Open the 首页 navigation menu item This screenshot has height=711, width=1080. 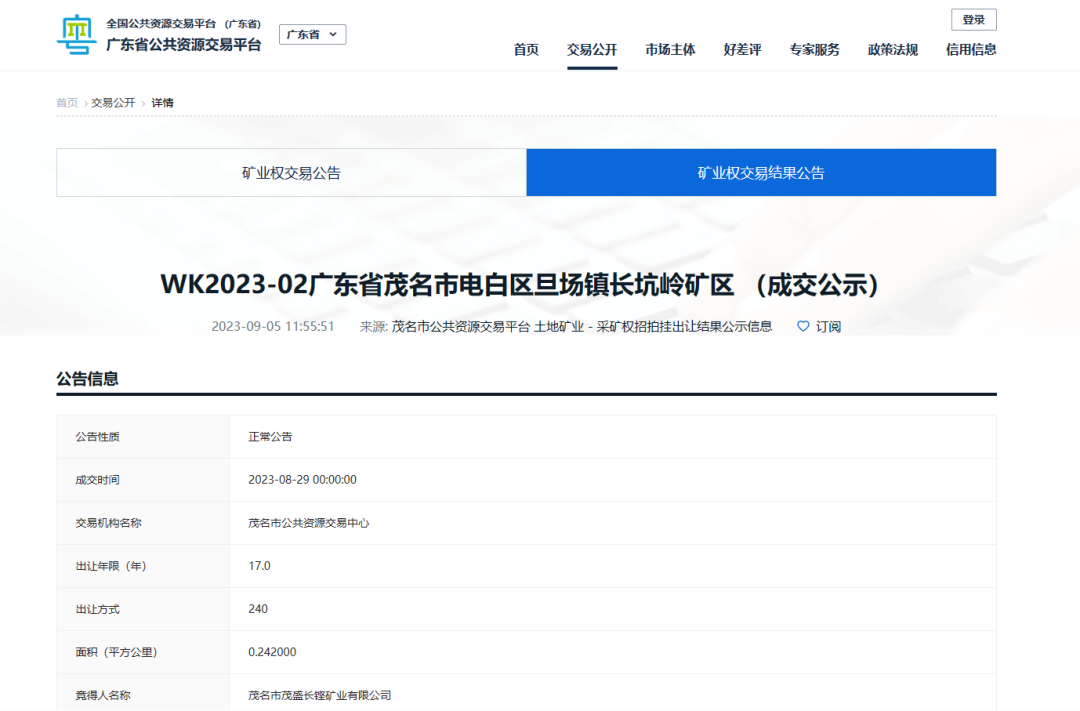526,50
